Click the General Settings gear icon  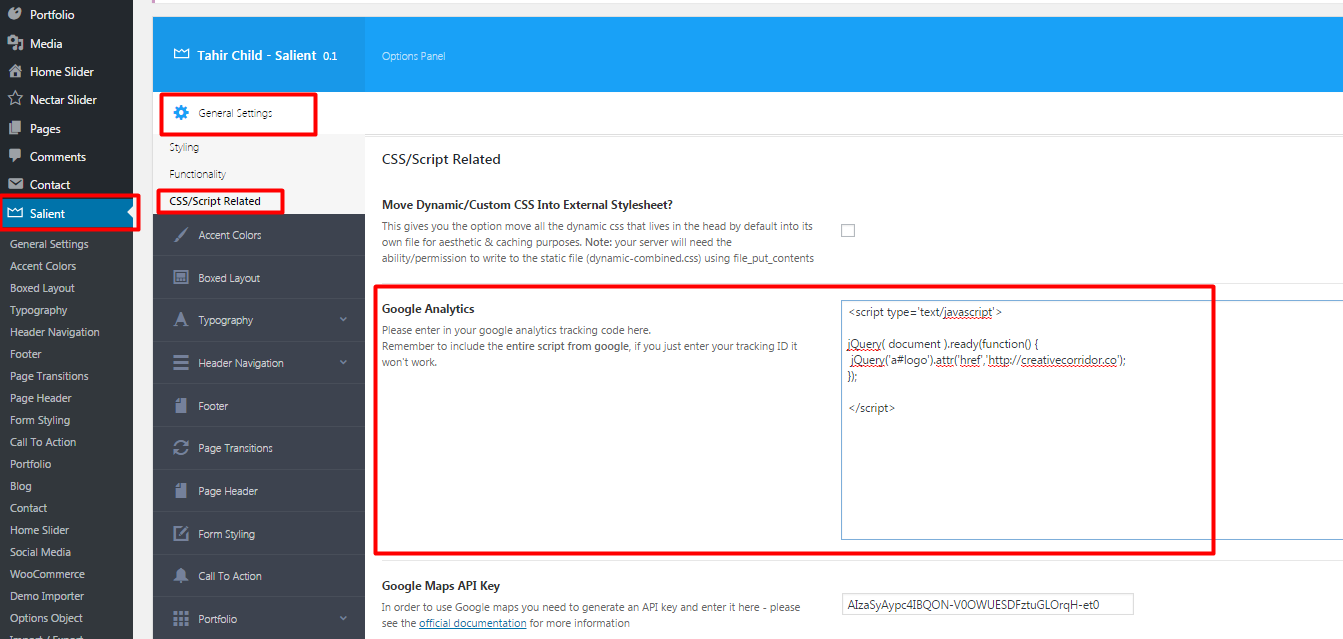[x=182, y=113]
